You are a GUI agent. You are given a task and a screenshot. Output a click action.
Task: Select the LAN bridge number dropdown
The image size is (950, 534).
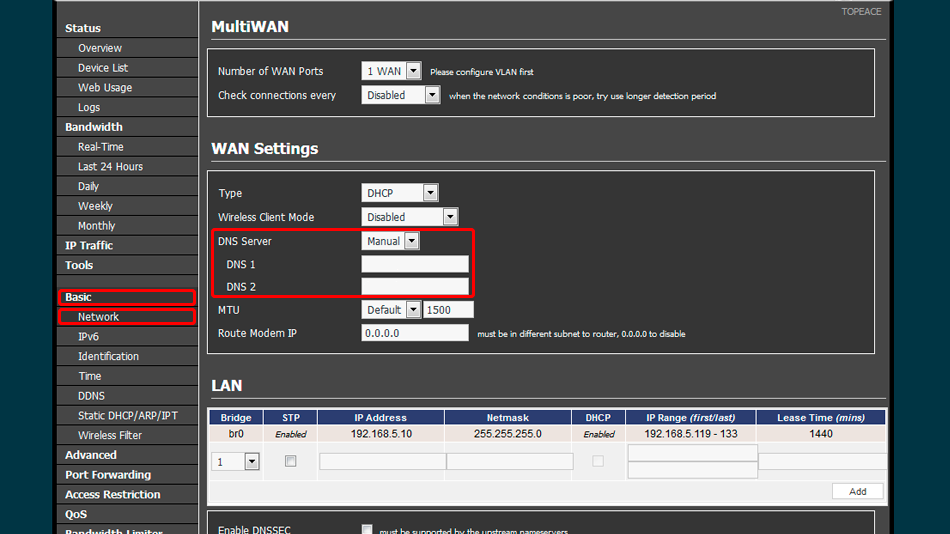pyautogui.click(x=236, y=461)
